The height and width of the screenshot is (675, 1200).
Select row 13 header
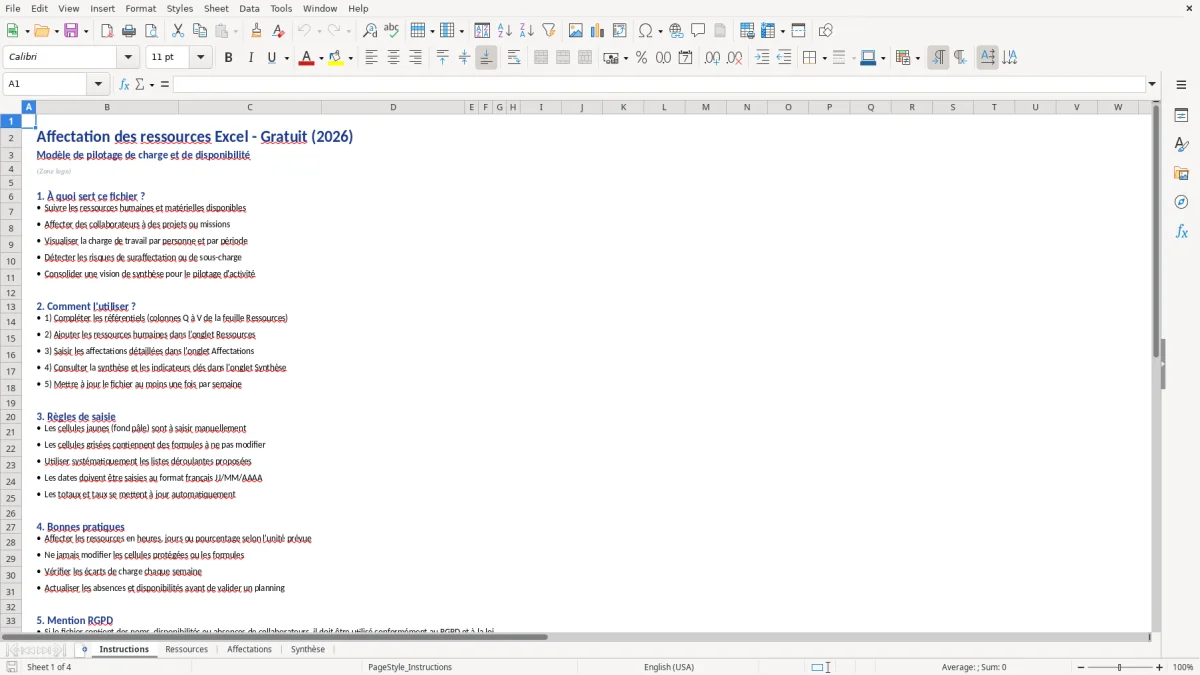(11, 306)
